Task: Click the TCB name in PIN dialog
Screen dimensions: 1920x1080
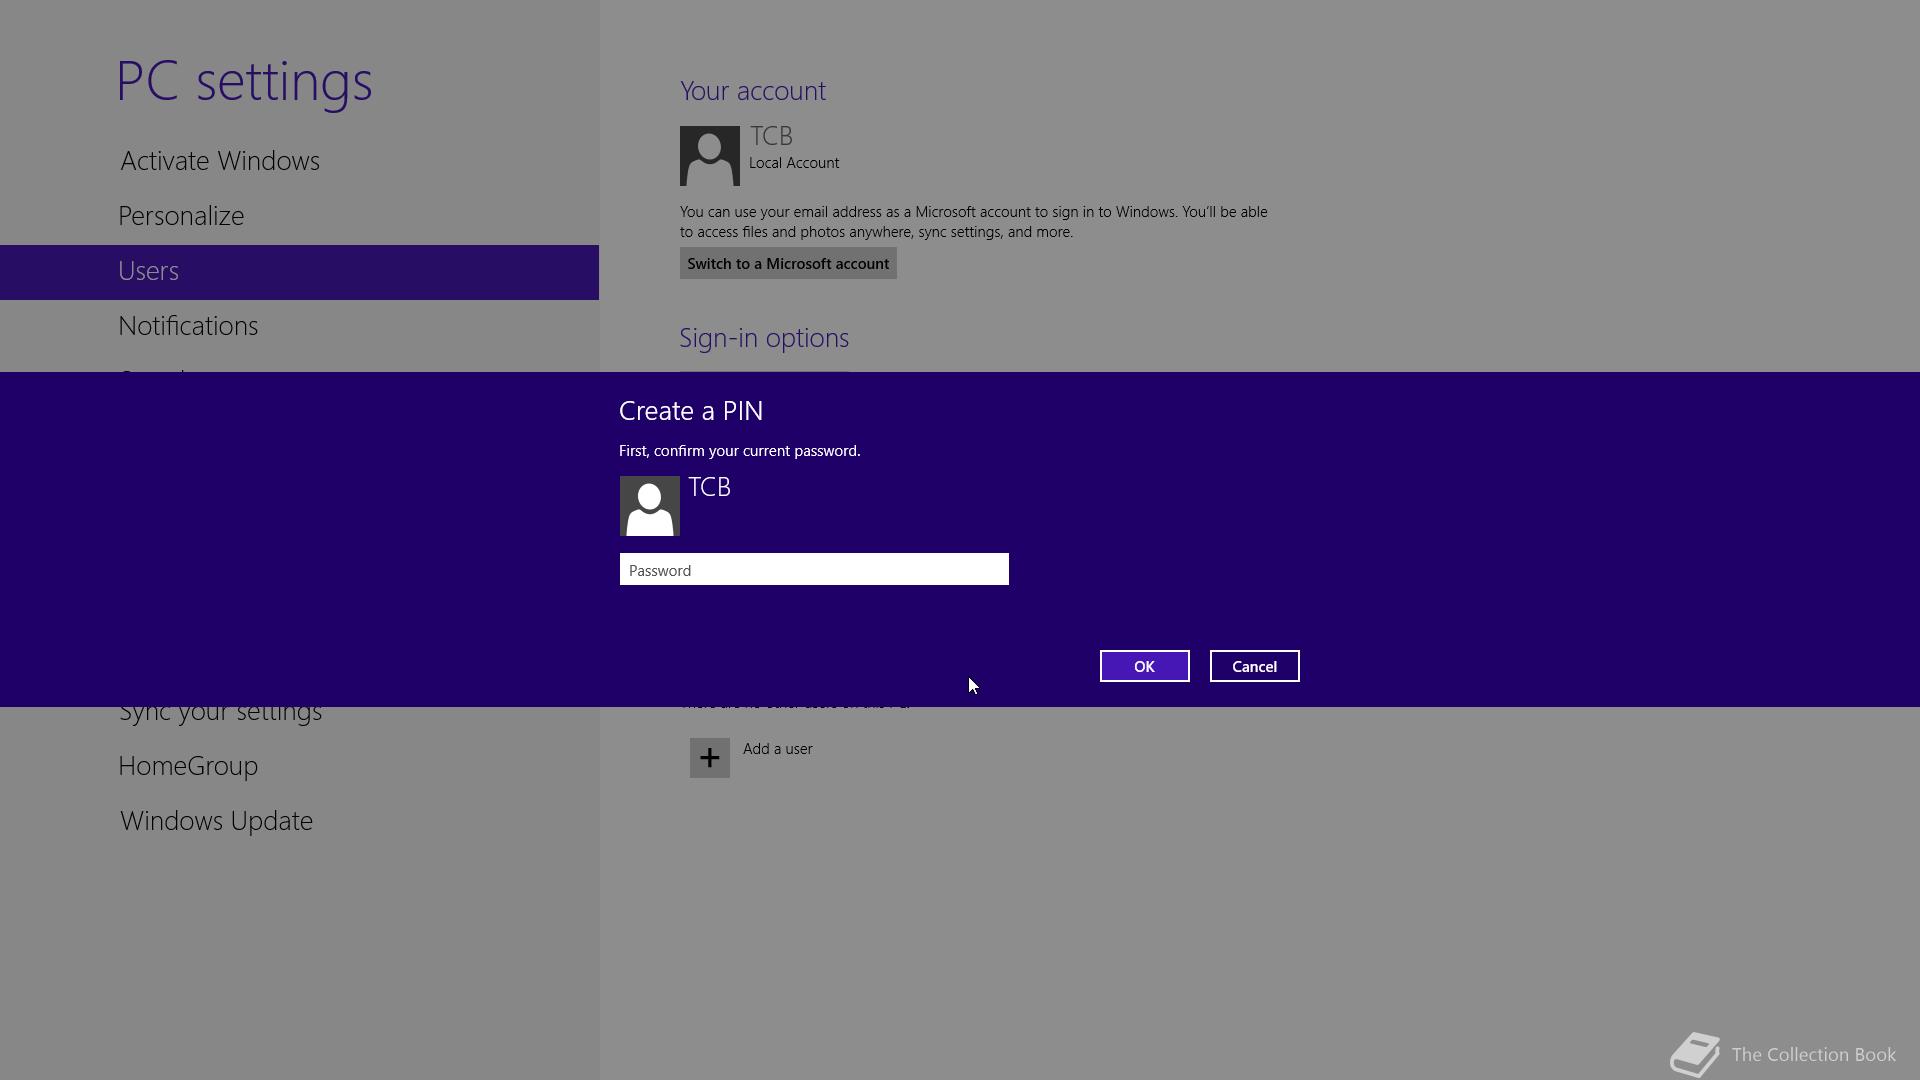Action: point(710,487)
